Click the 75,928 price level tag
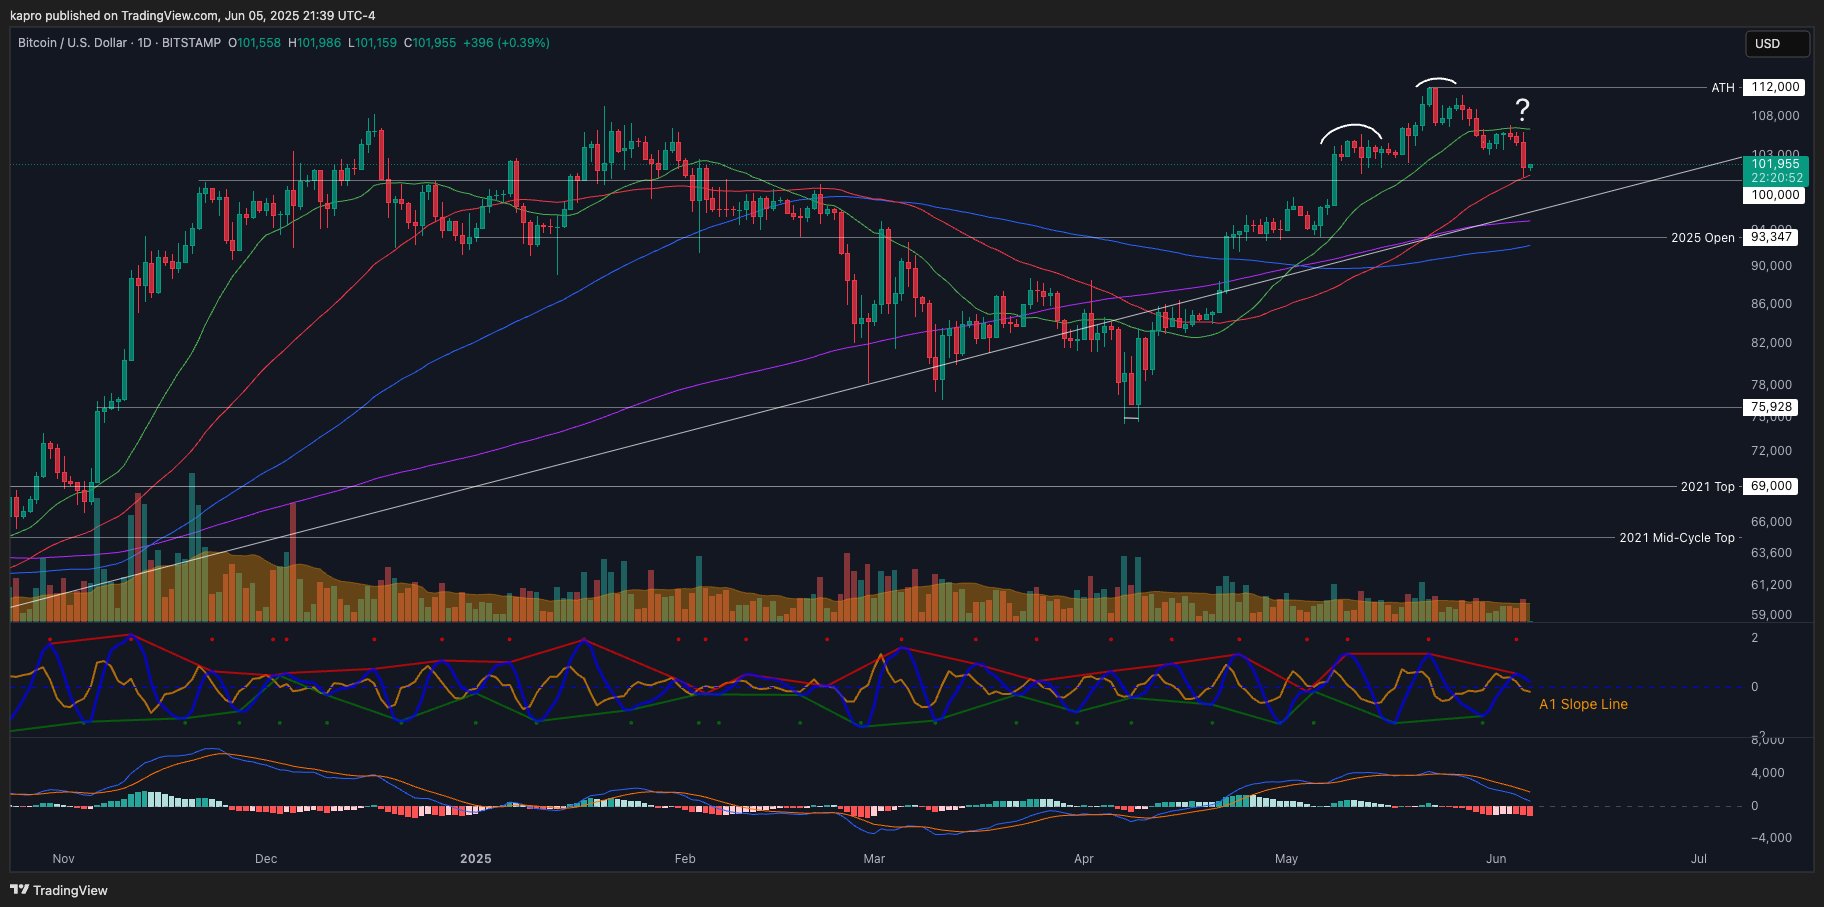The height and width of the screenshot is (907, 1824). click(x=1771, y=407)
